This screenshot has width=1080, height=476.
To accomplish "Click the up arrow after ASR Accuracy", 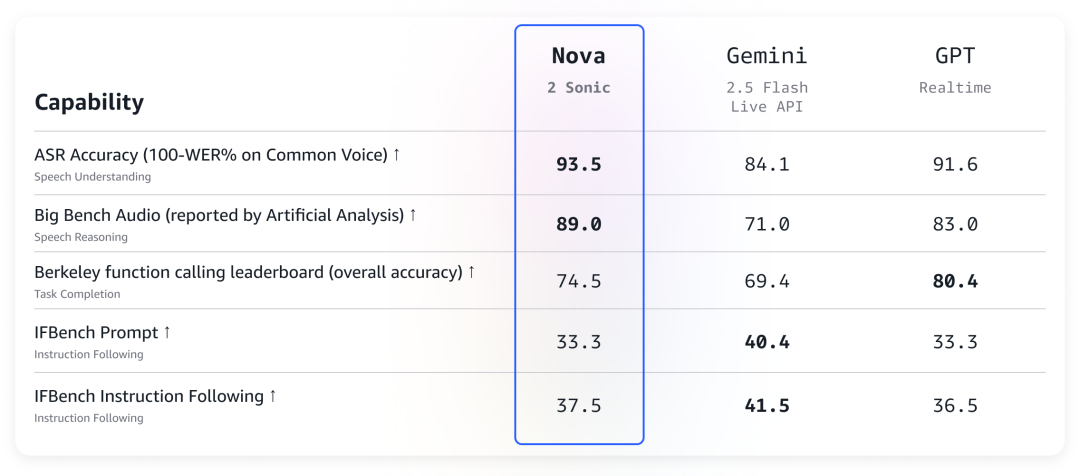I will click(396, 155).
